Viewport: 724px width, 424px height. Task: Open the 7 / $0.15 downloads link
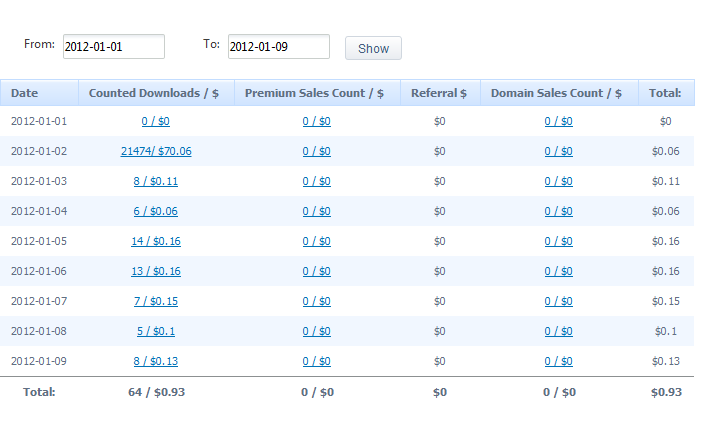click(156, 301)
